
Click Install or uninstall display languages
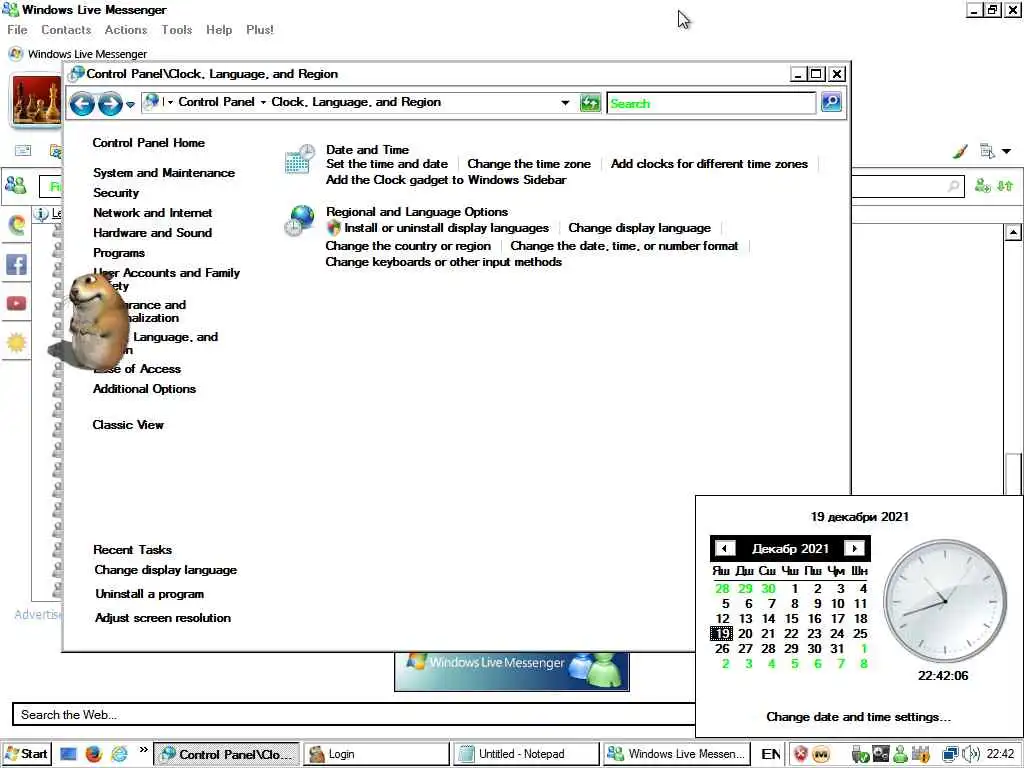(446, 228)
